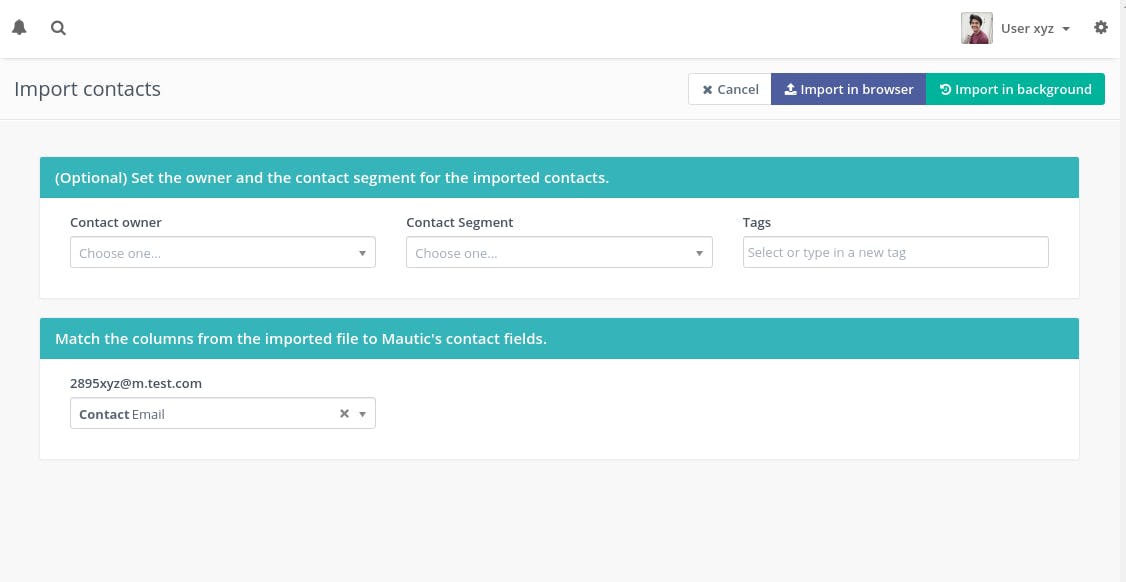Open the global search magnifier icon
This screenshot has height=582, width=1126.
tap(58, 28)
